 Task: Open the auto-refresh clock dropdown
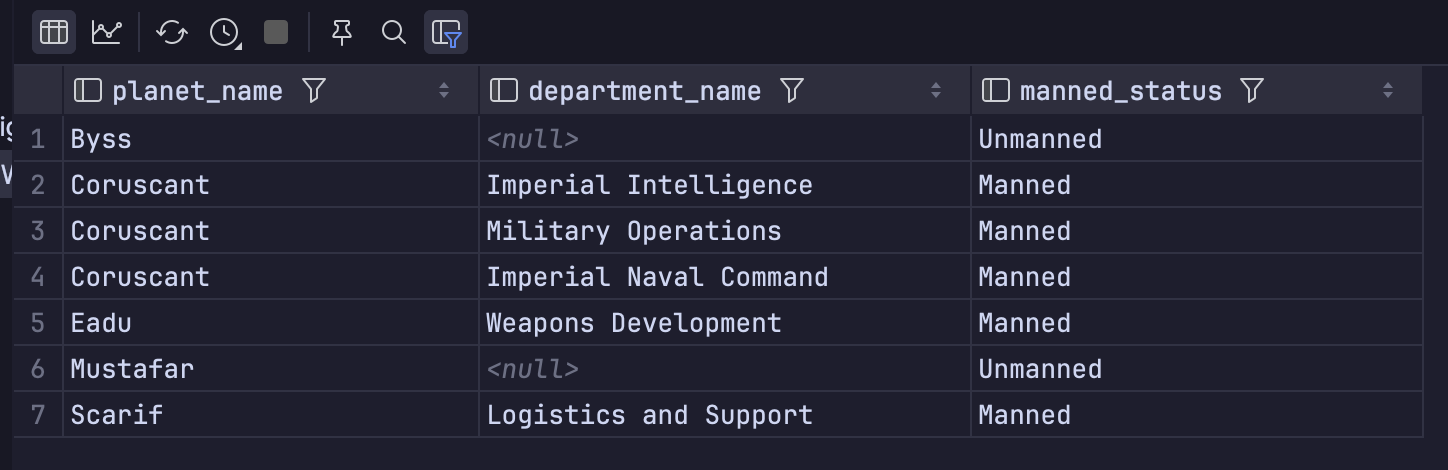[225, 32]
